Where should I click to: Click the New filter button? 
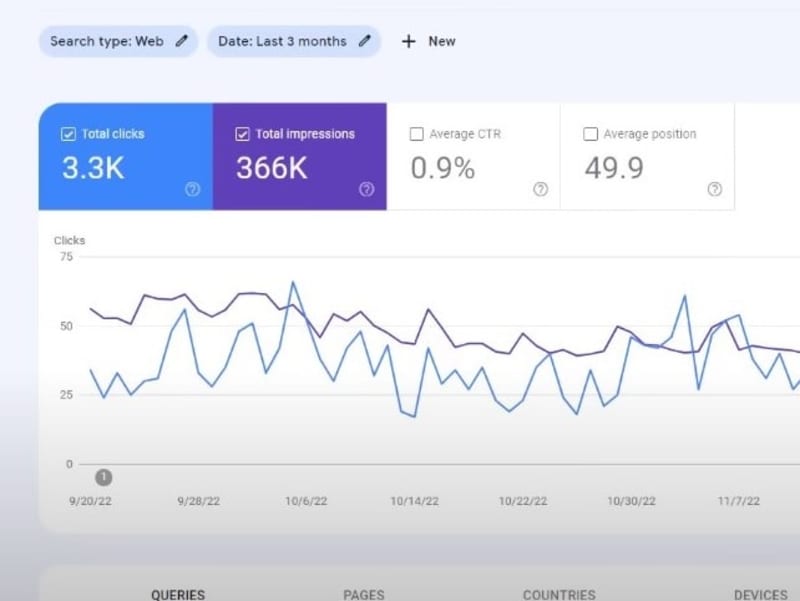pos(429,41)
